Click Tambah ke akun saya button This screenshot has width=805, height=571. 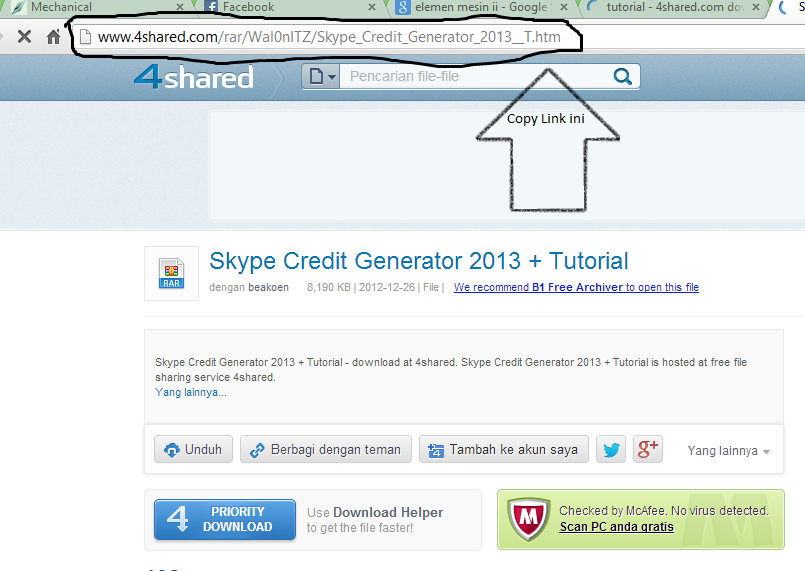tap(504, 449)
